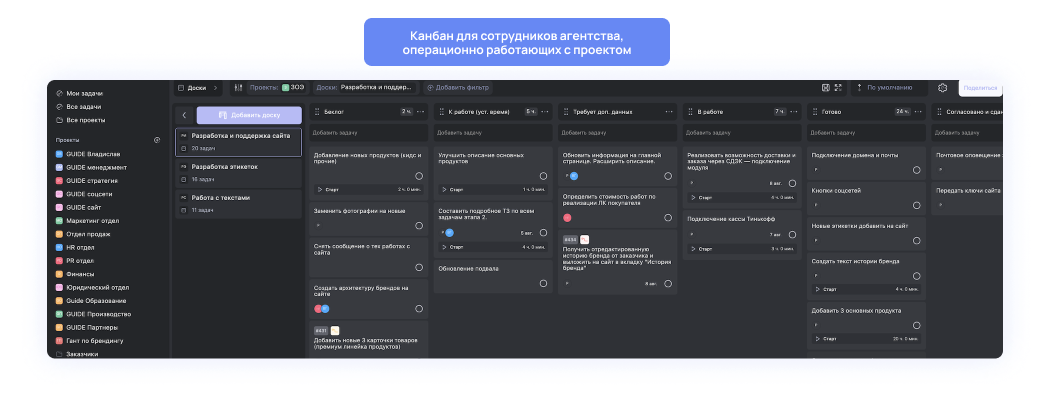
Task: Grab the Готово column drag handle
Action: tap(816, 112)
